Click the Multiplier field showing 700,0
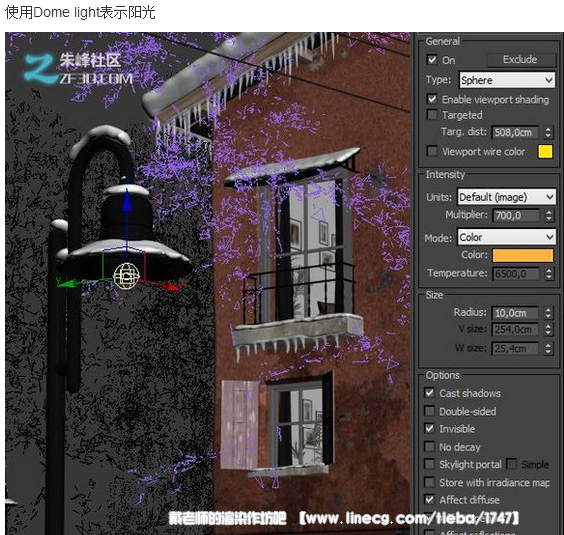This screenshot has height=535, width=564. [516, 216]
